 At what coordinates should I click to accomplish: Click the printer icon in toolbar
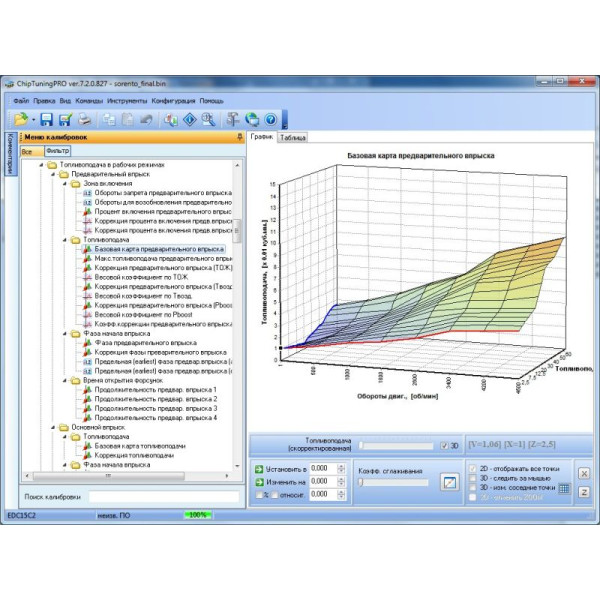click(x=85, y=119)
